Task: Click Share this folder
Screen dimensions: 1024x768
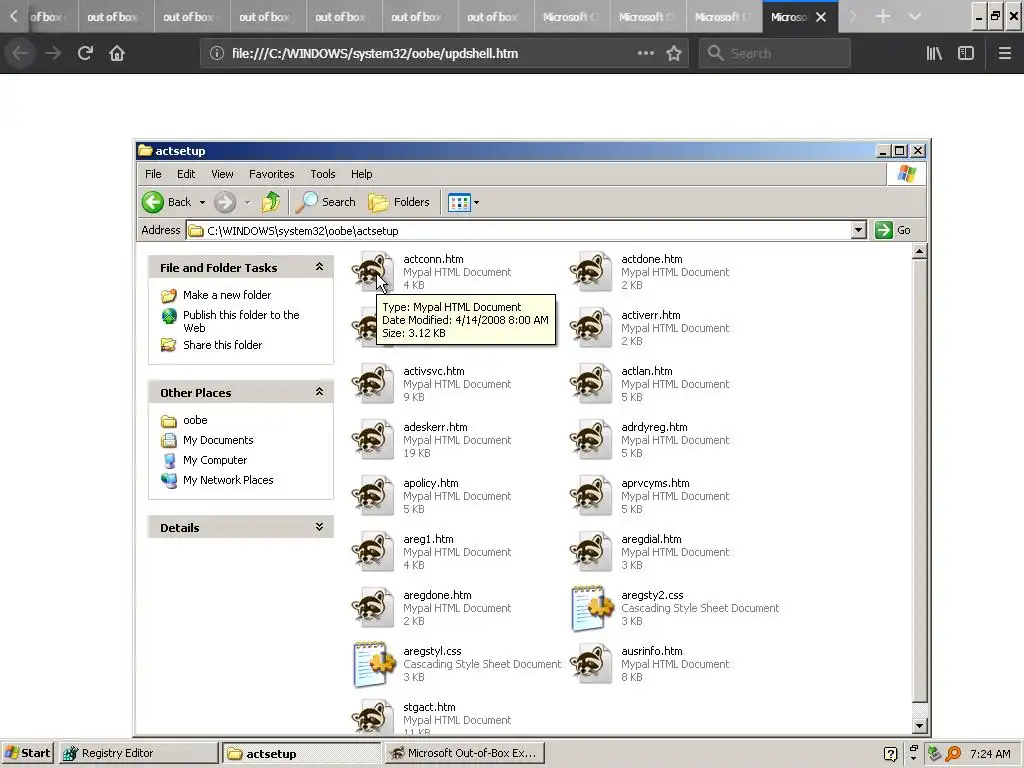Action: point(222,345)
